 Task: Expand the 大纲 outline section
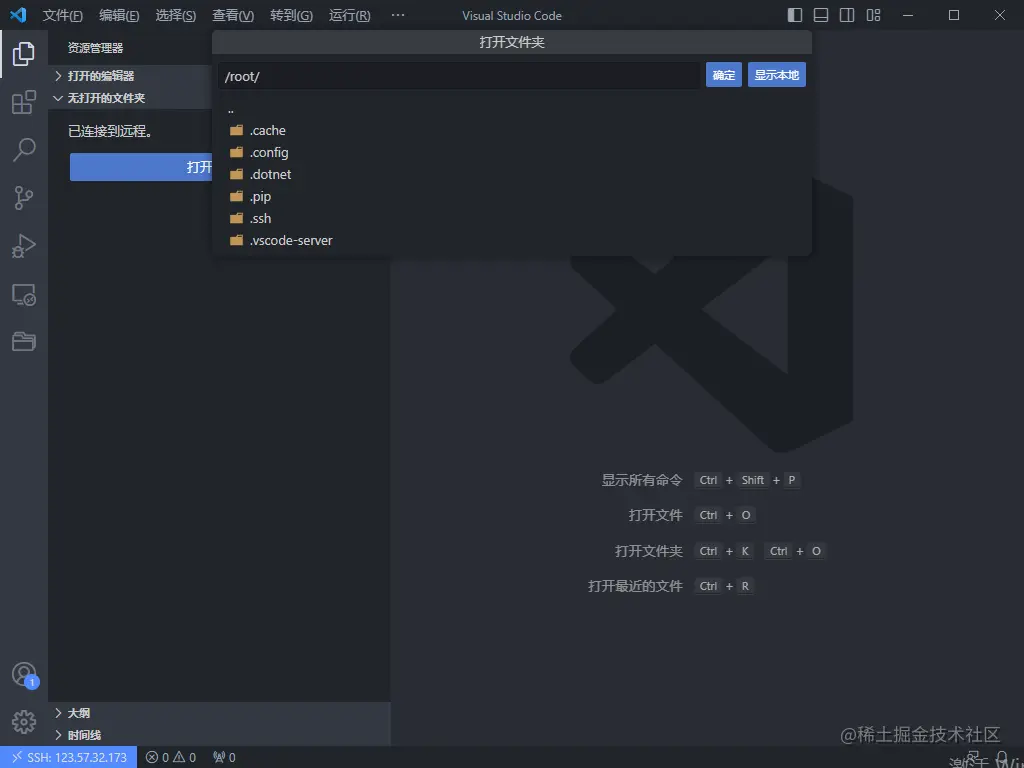tap(220, 713)
